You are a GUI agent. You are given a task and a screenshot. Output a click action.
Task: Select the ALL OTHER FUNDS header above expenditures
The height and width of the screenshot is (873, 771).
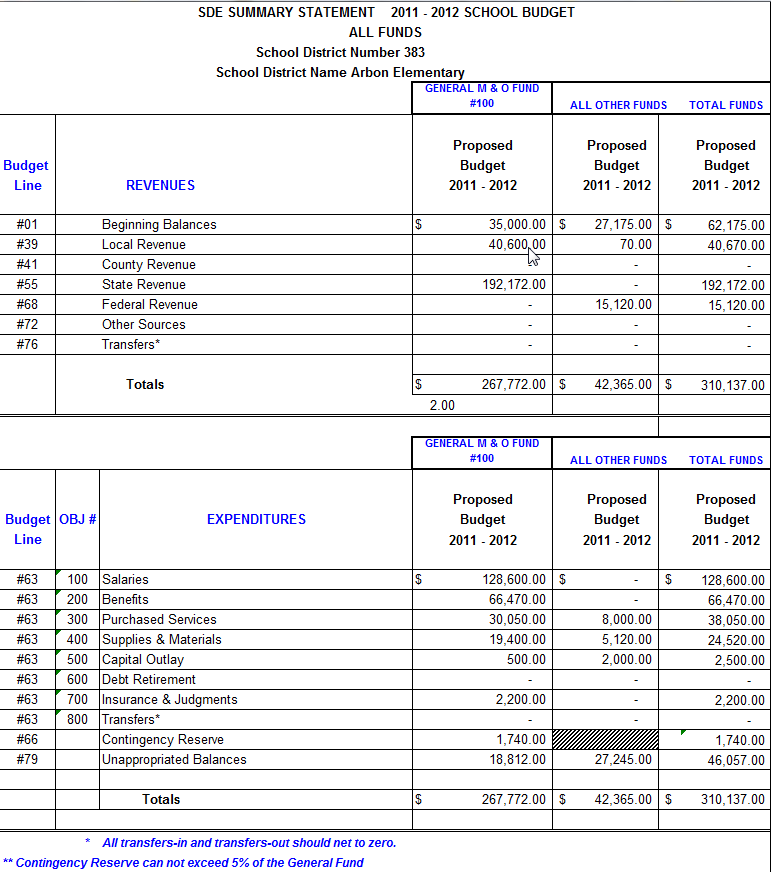[x=618, y=460]
